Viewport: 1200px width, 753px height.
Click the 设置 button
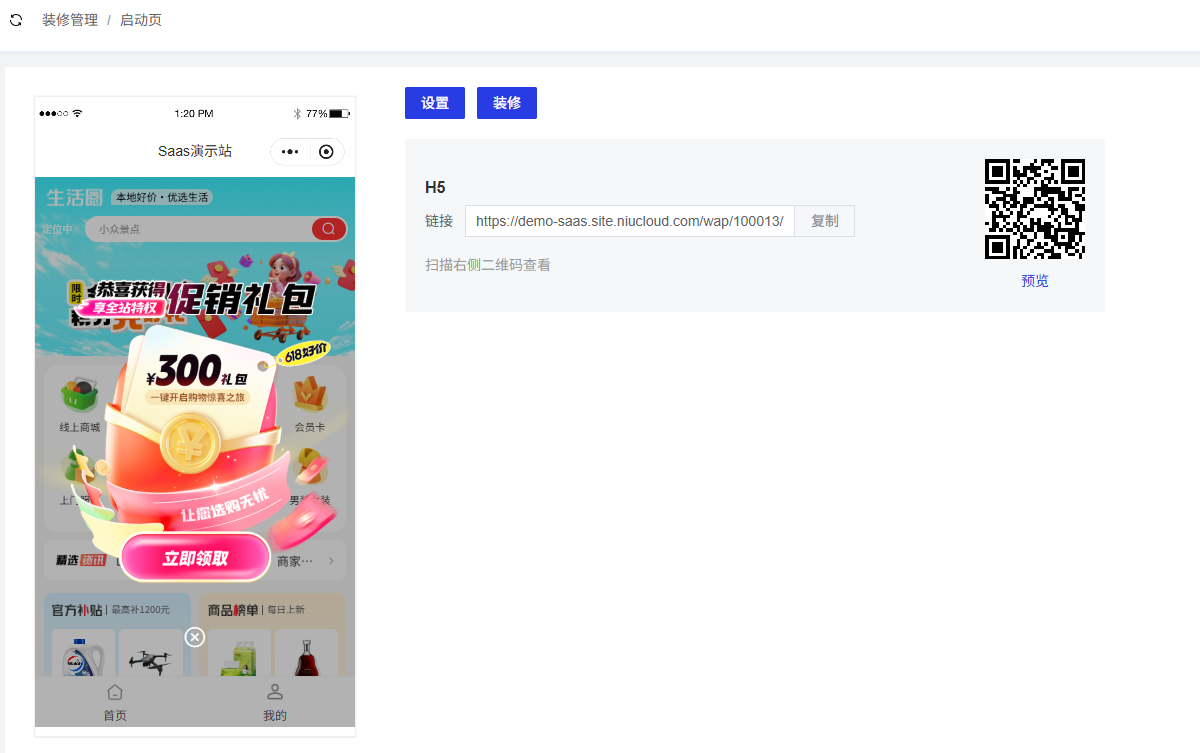point(435,103)
